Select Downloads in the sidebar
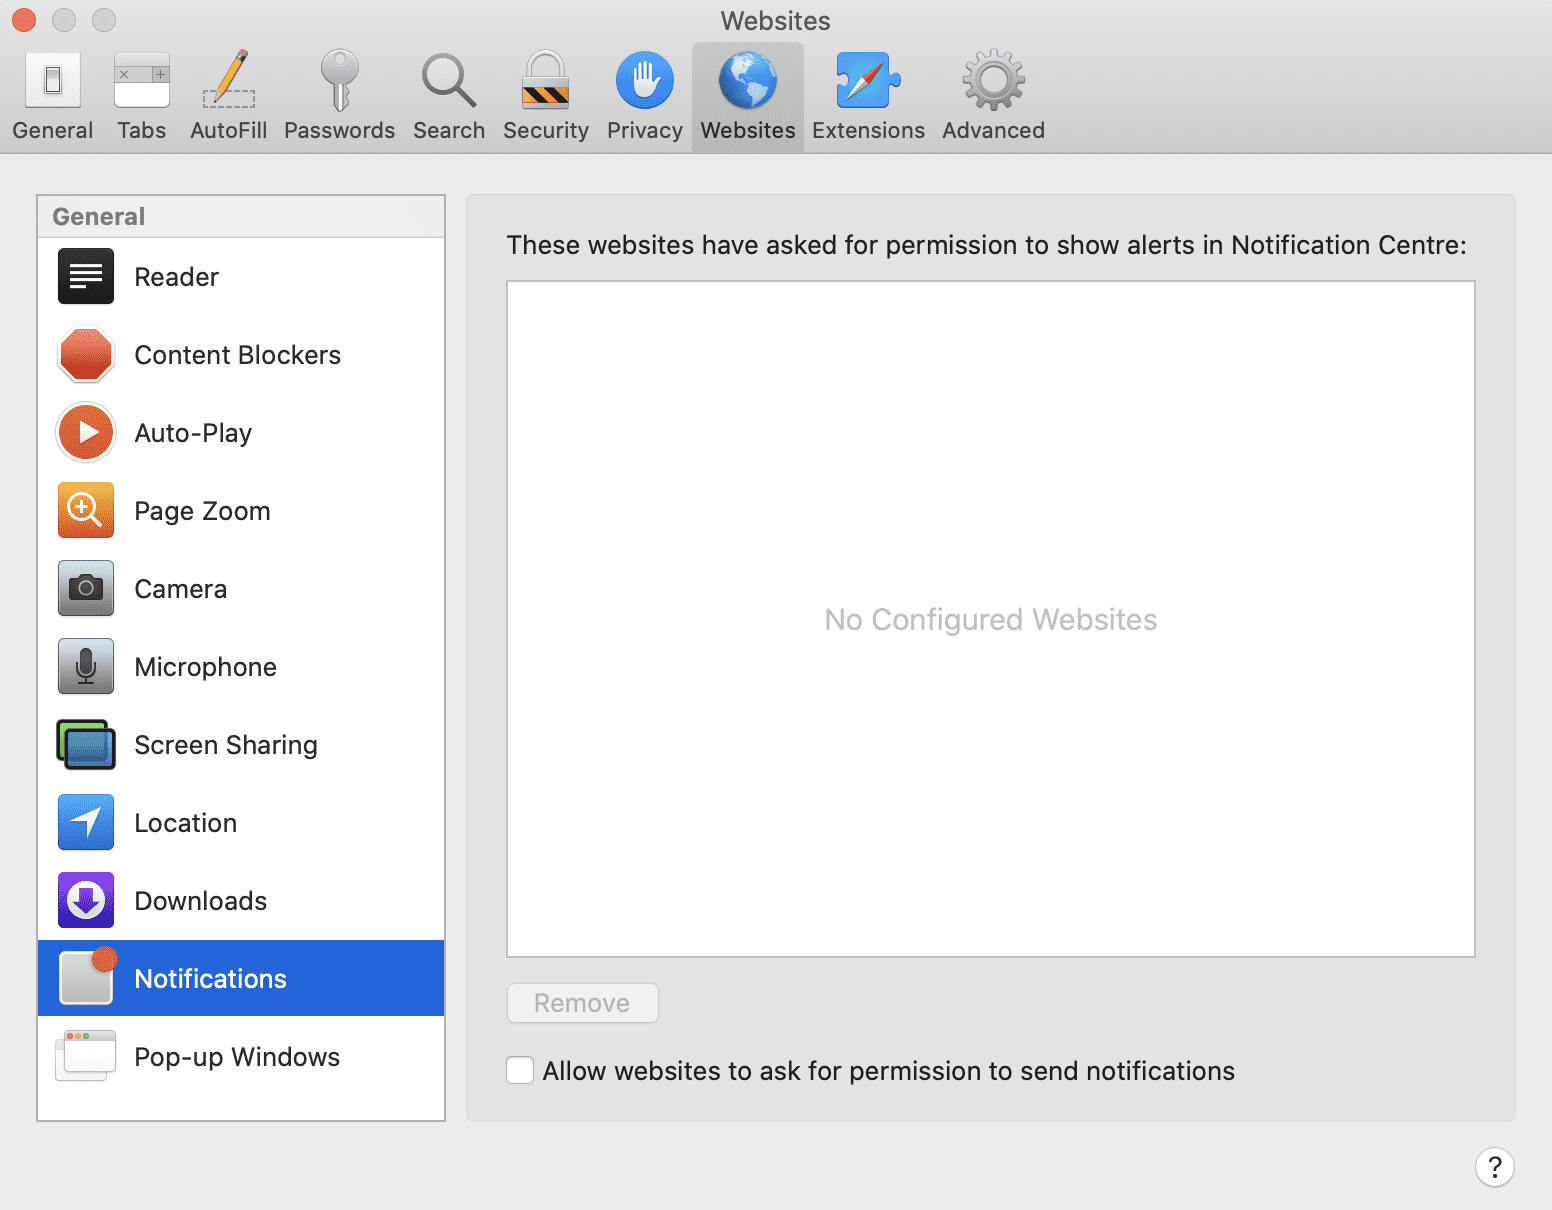 (x=241, y=900)
